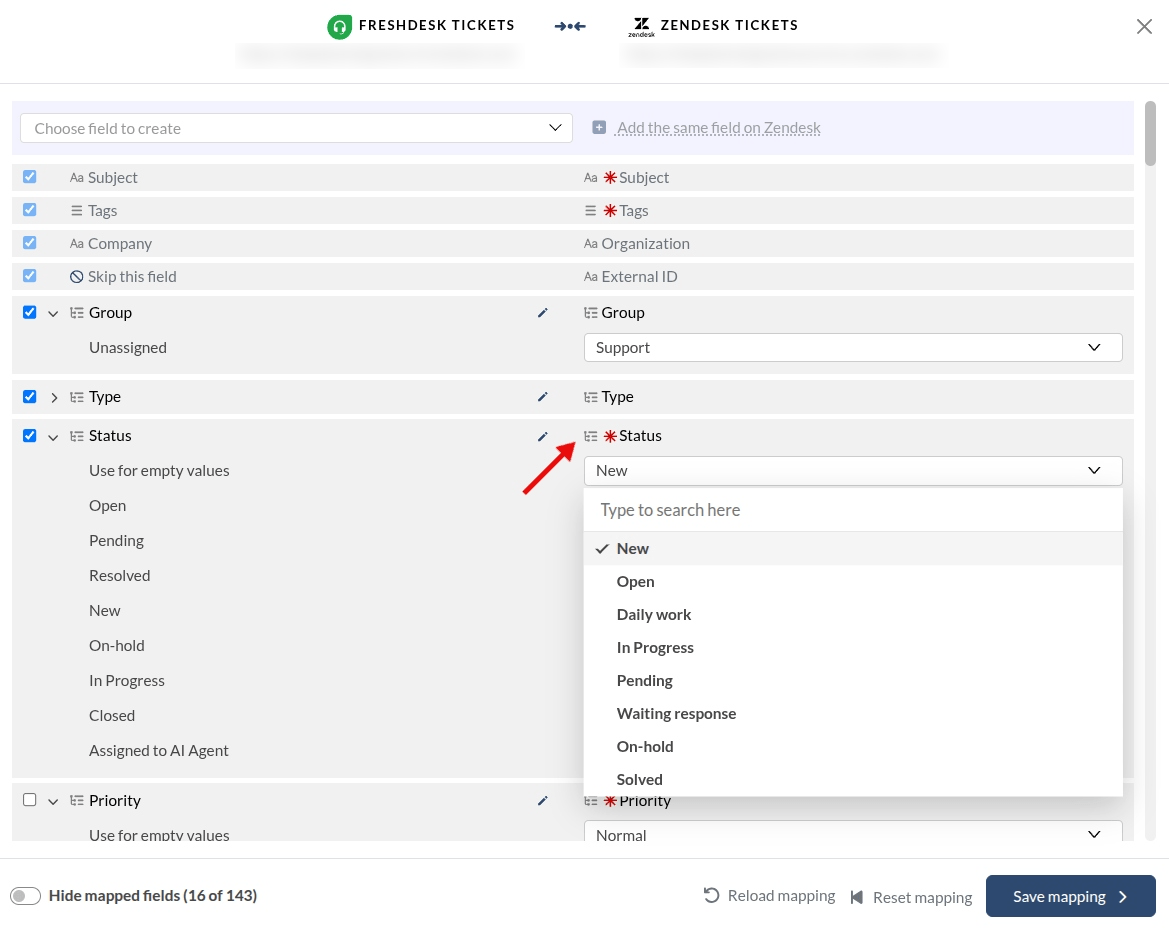This screenshot has width=1169, height=929.
Task: Edit the Group field with pencil icon
Action: coord(543,313)
